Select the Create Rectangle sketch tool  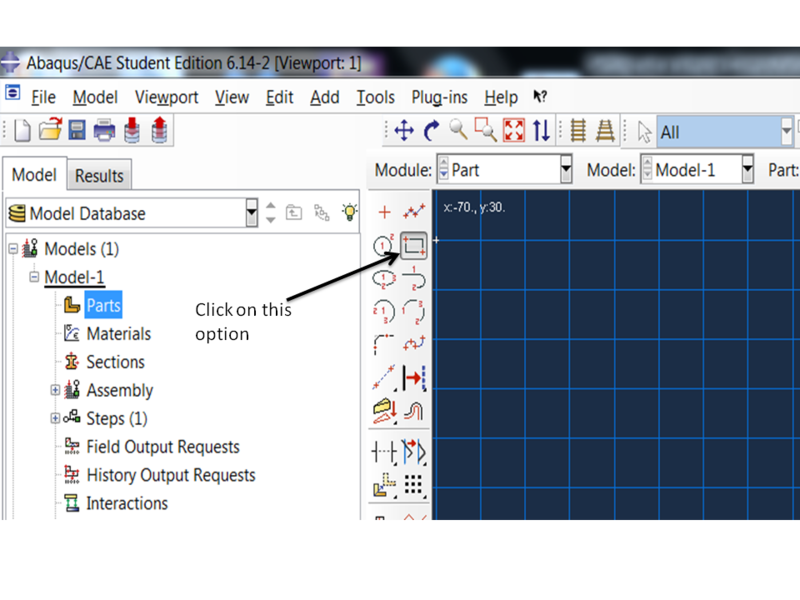[x=413, y=245]
